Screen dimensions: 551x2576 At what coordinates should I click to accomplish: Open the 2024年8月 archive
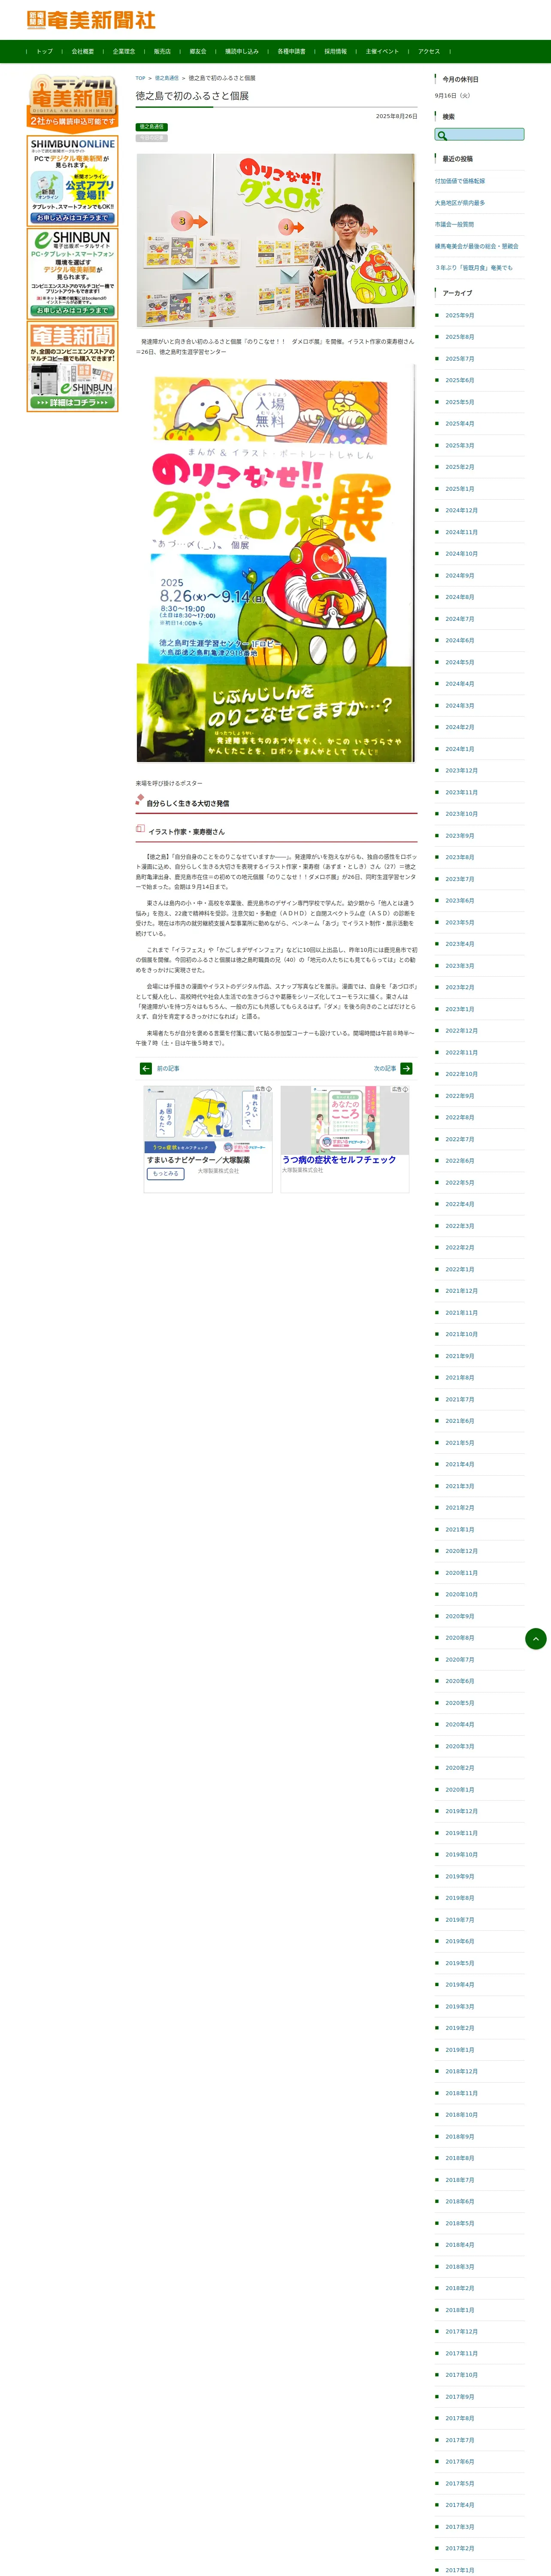coord(460,598)
